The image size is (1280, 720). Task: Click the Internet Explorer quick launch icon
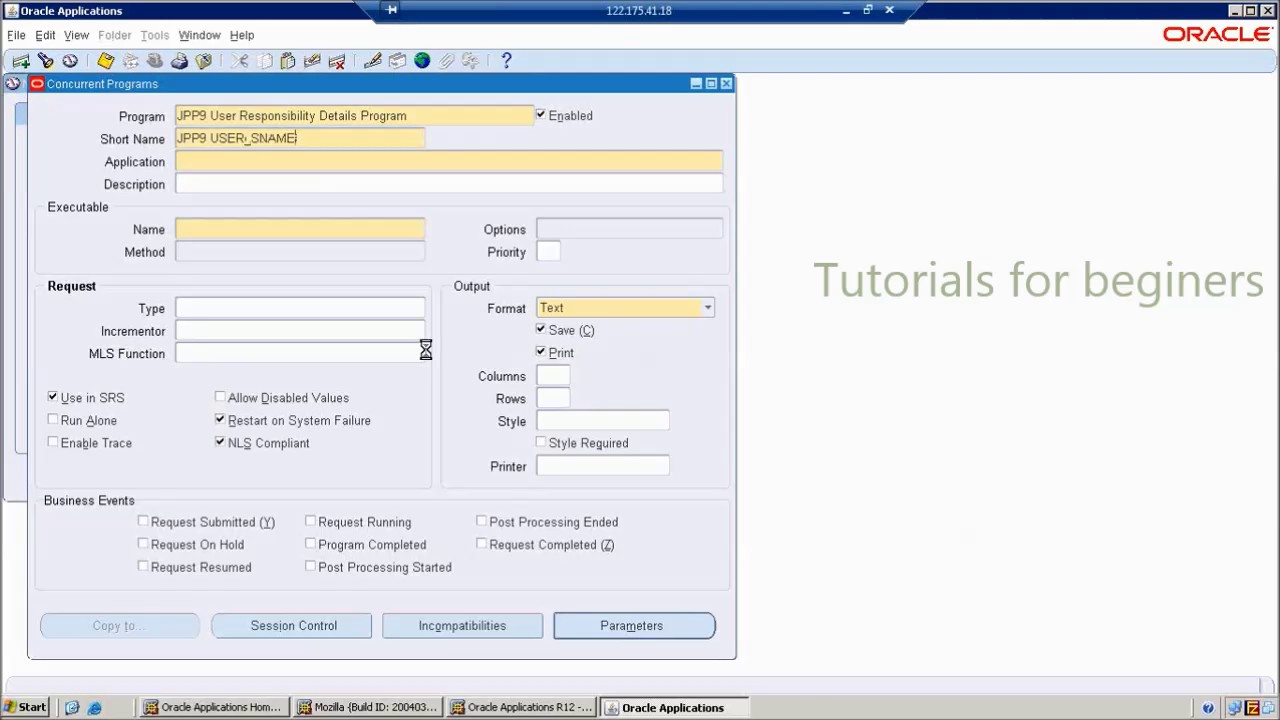94,707
